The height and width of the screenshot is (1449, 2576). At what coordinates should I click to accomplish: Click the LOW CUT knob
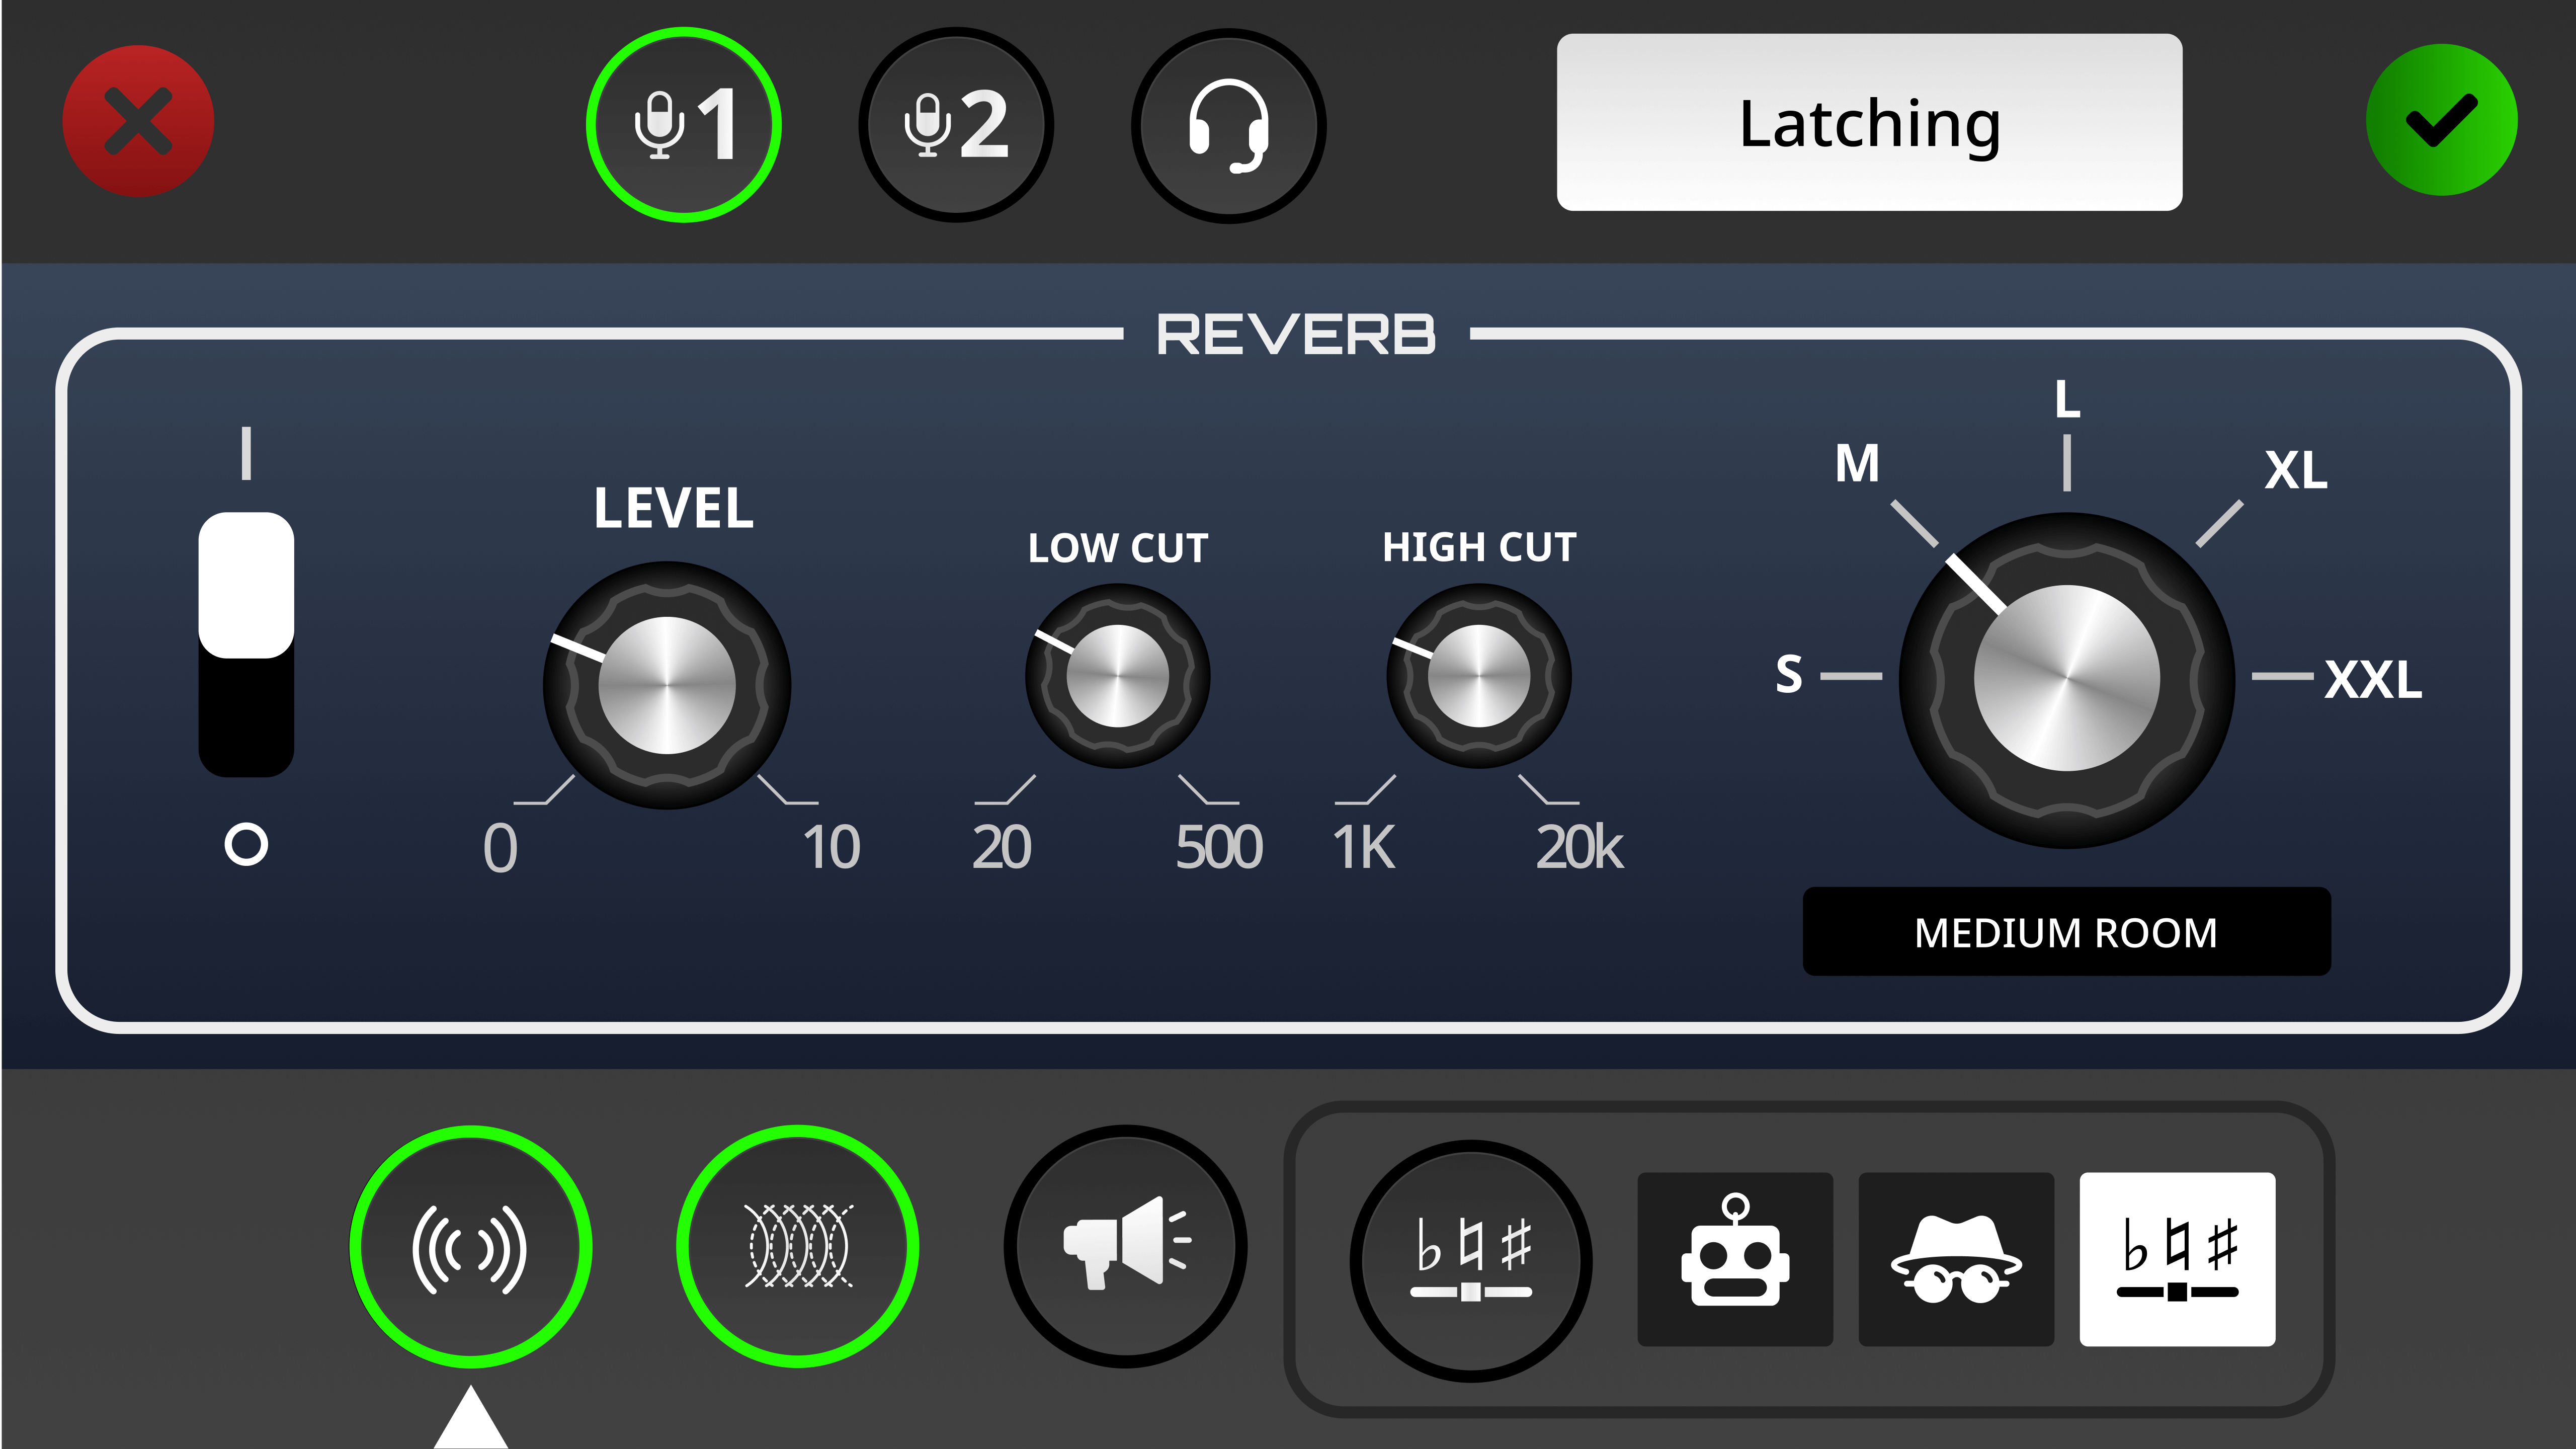click(x=1117, y=676)
